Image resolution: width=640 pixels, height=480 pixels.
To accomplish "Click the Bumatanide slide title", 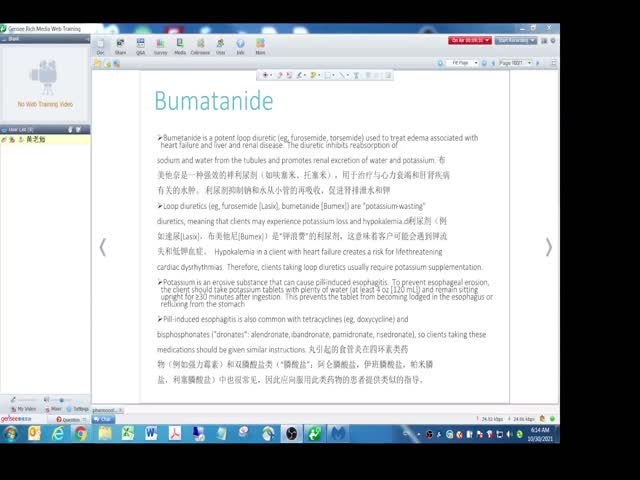I will pyautogui.click(x=213, y=100).
